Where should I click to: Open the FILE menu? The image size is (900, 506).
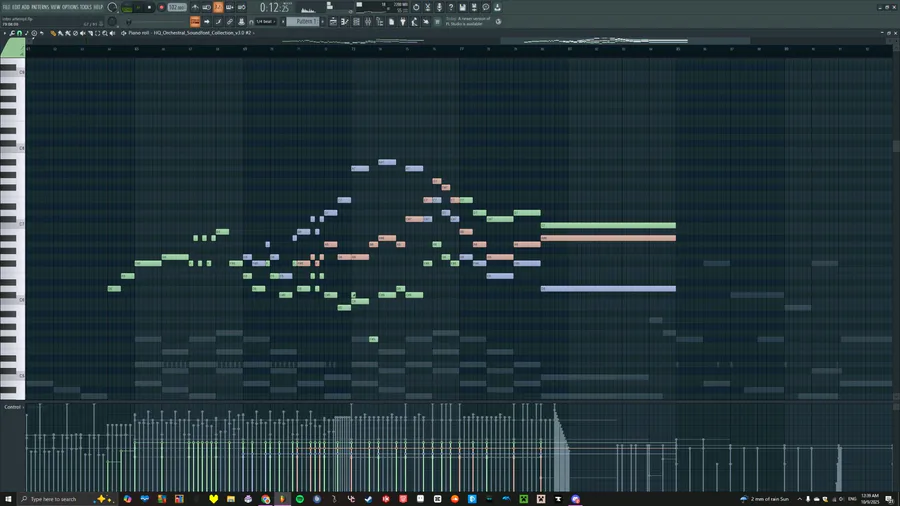click(6, 7)
